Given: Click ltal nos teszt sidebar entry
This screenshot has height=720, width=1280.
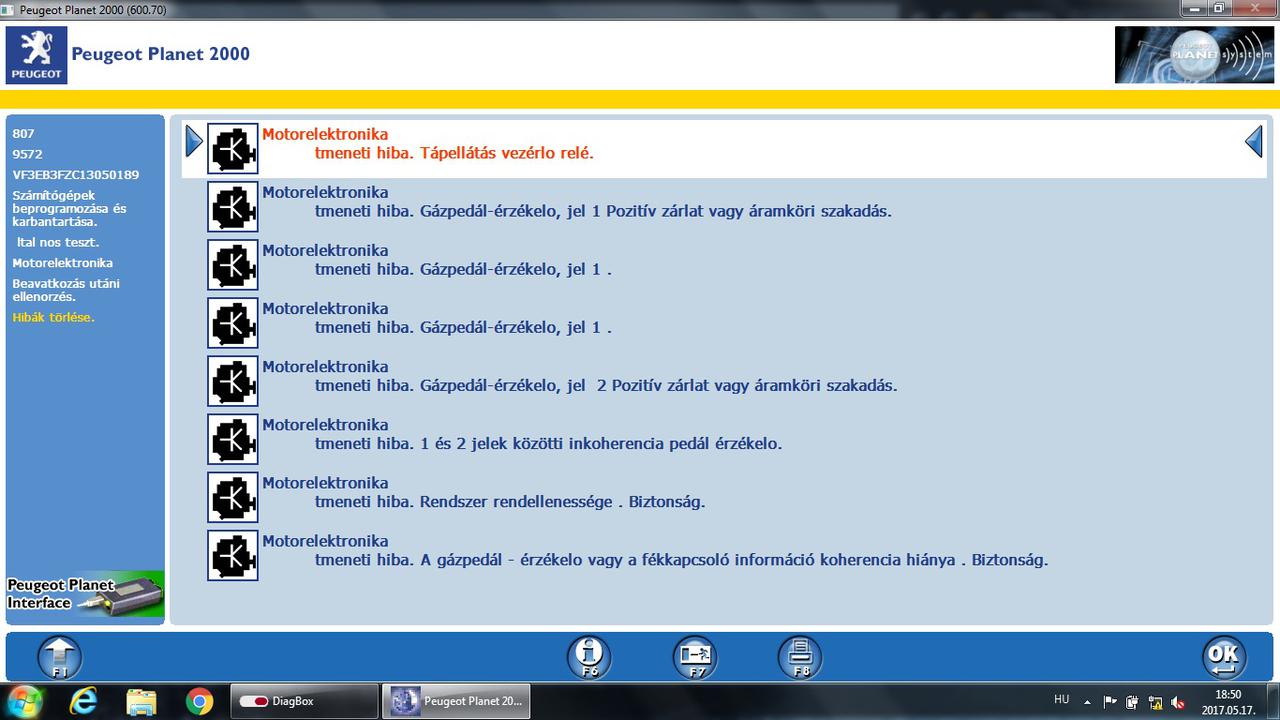Looking at the screenshot, I should [57, 242].
